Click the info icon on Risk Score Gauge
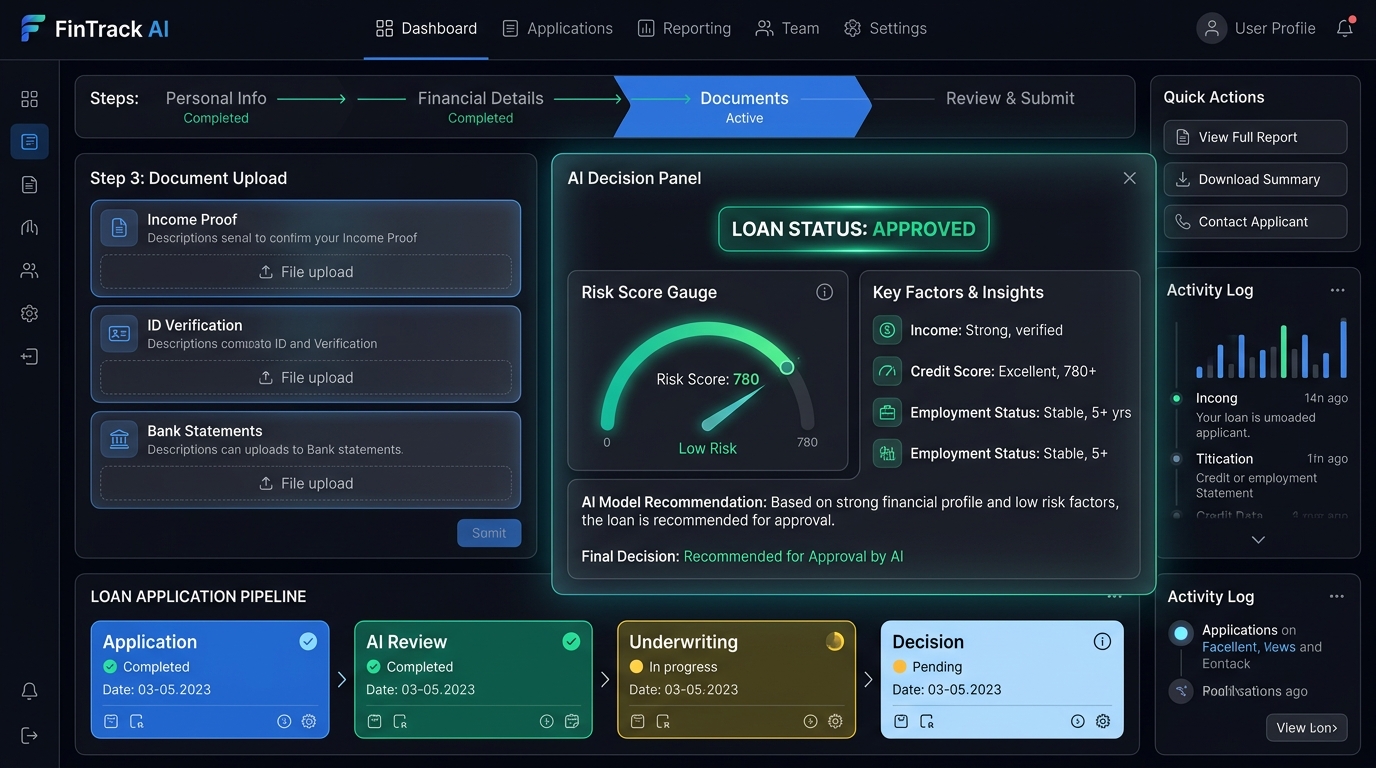Image resolution: width=1376 pixels, height=768 pixels. tap(824, 292)
